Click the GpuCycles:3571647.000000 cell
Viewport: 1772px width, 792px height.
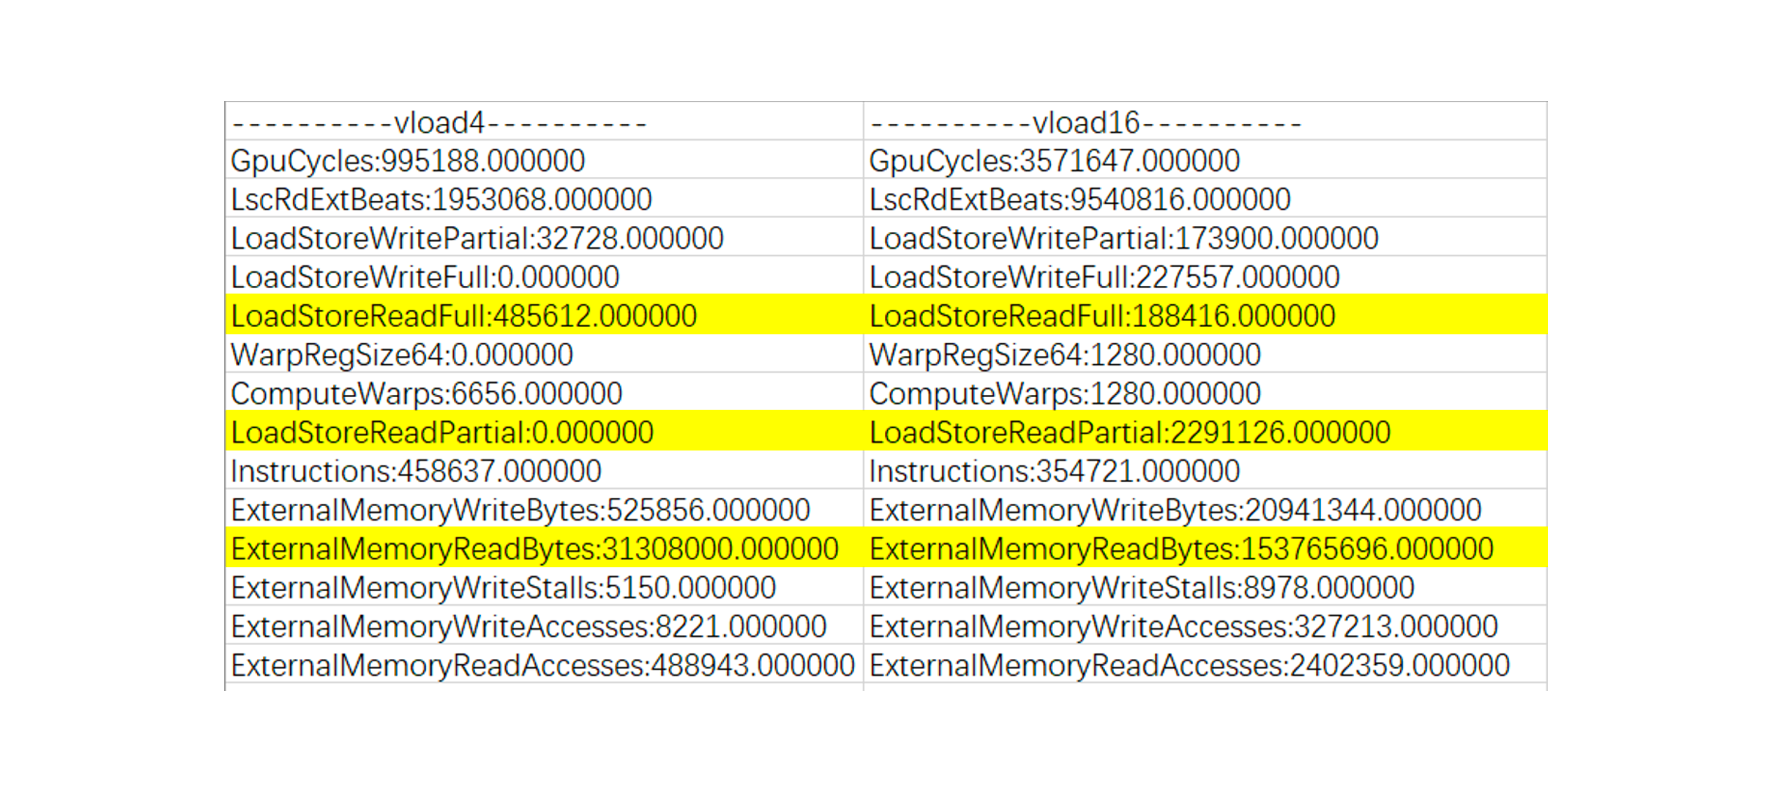click(x=1205, y=160)
